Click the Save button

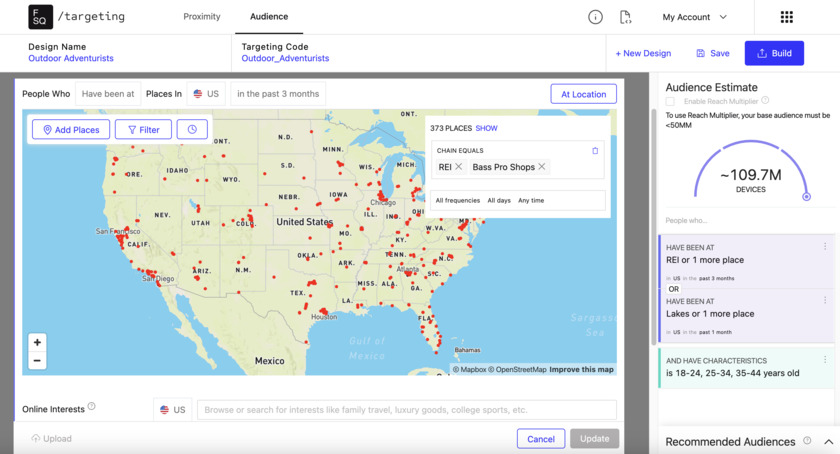(712, 53)
